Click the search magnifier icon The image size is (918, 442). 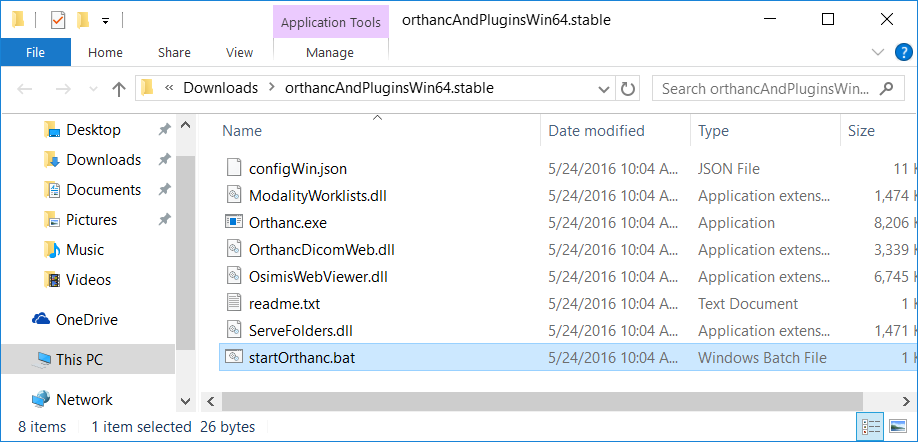(886, 88)
